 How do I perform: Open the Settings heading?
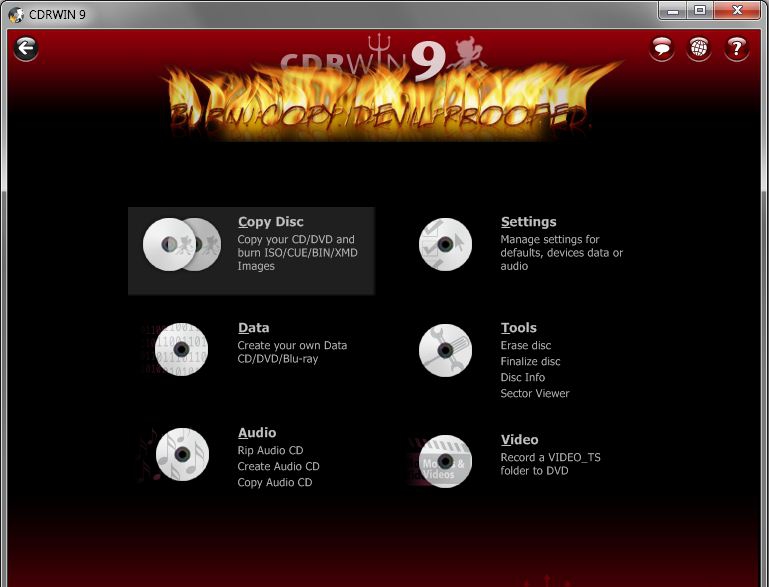point(528,222)
